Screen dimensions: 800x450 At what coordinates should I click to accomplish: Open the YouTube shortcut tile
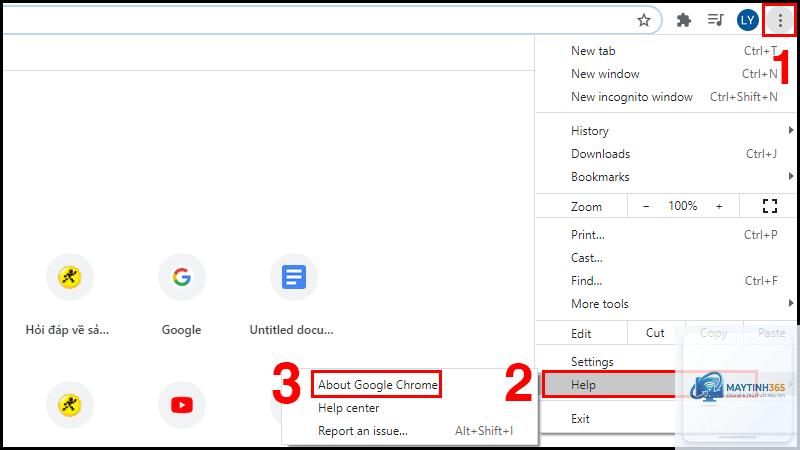pyautogui.click(x=182, y=405)
